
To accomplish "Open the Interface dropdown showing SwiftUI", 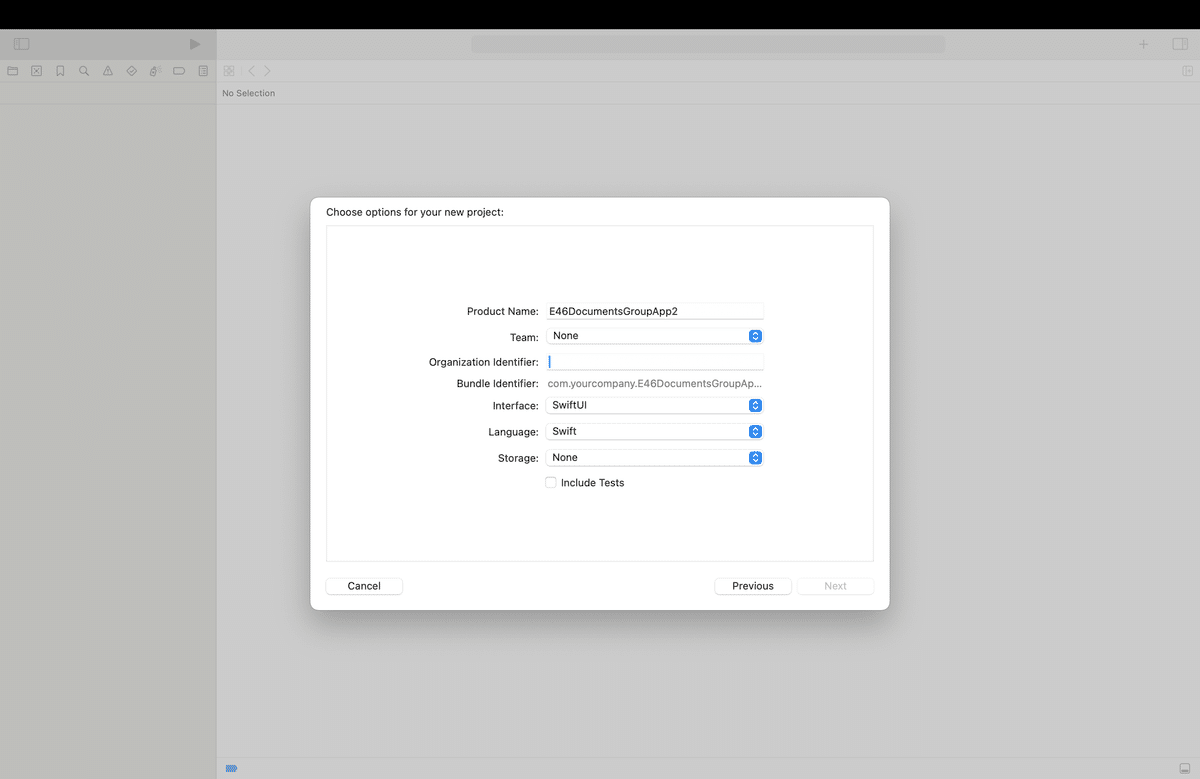I will [x=655, y=406].
